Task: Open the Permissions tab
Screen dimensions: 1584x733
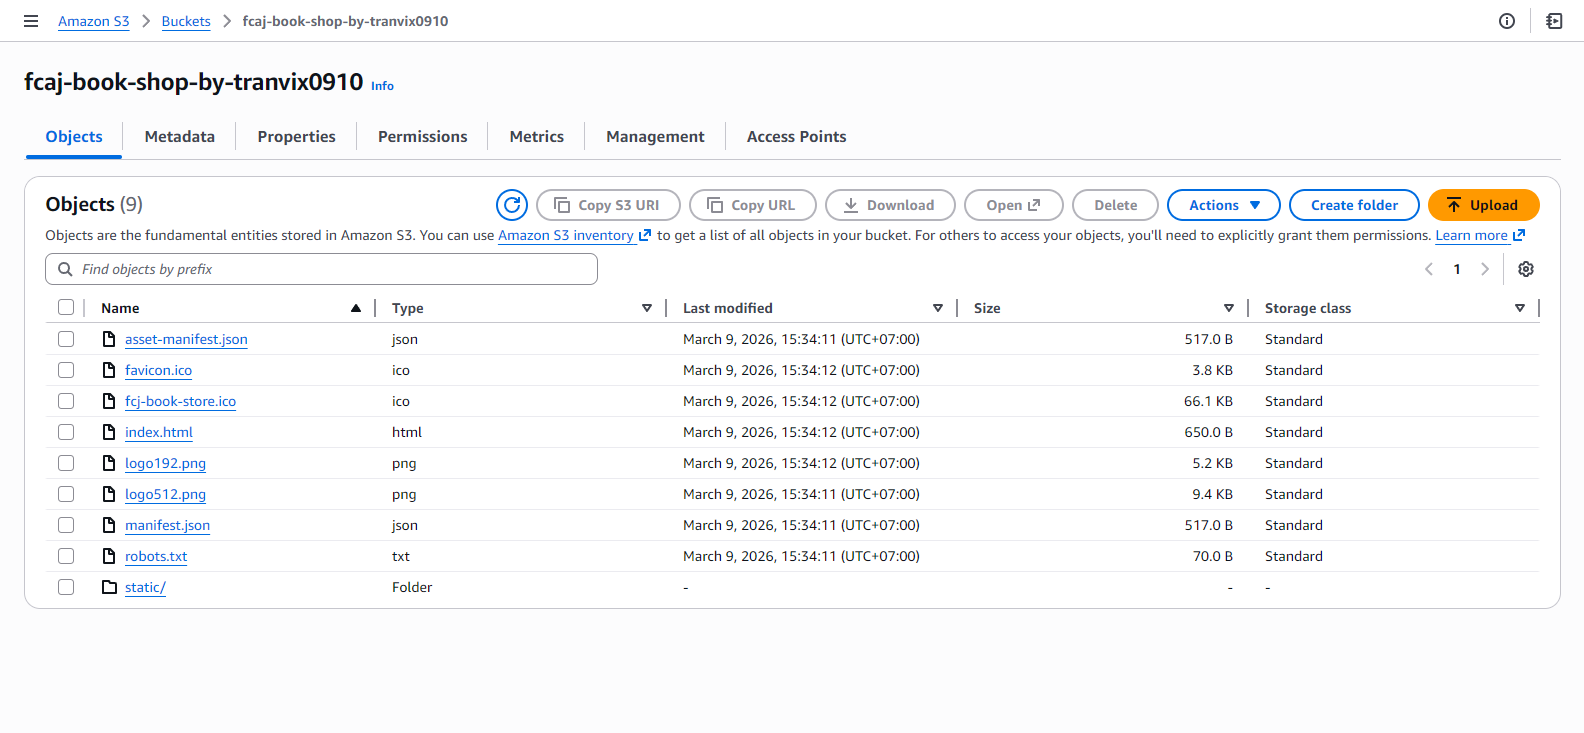Action: coord(423,137)
